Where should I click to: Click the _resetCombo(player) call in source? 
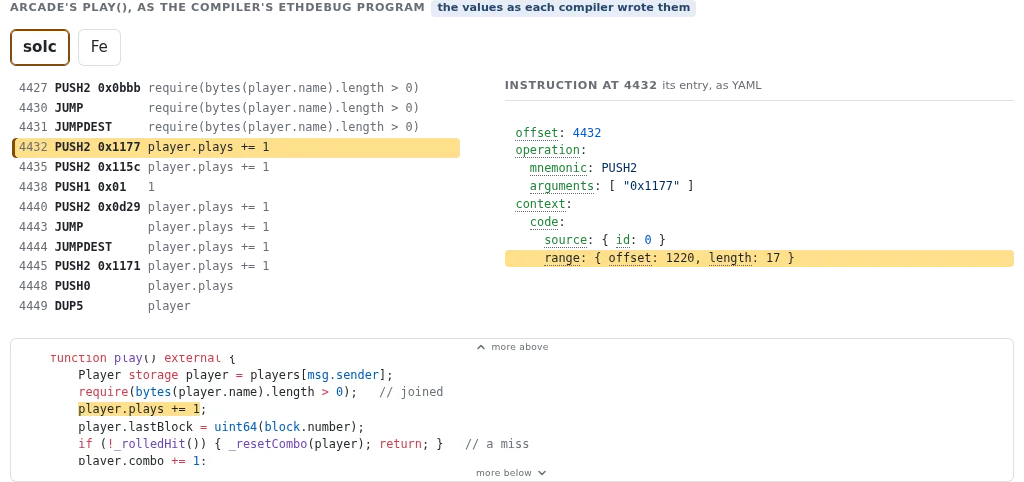(298, 444)
